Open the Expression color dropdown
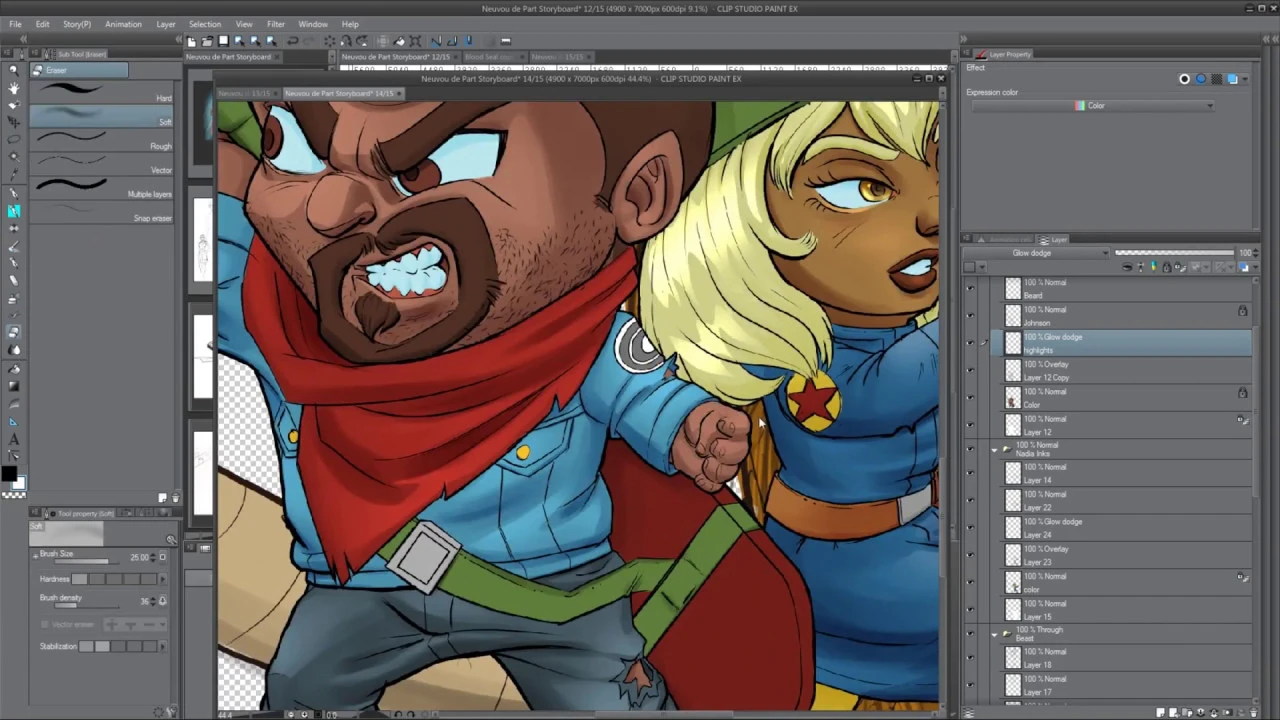This screenshot has width=1280, height=720. (1093, 106)
